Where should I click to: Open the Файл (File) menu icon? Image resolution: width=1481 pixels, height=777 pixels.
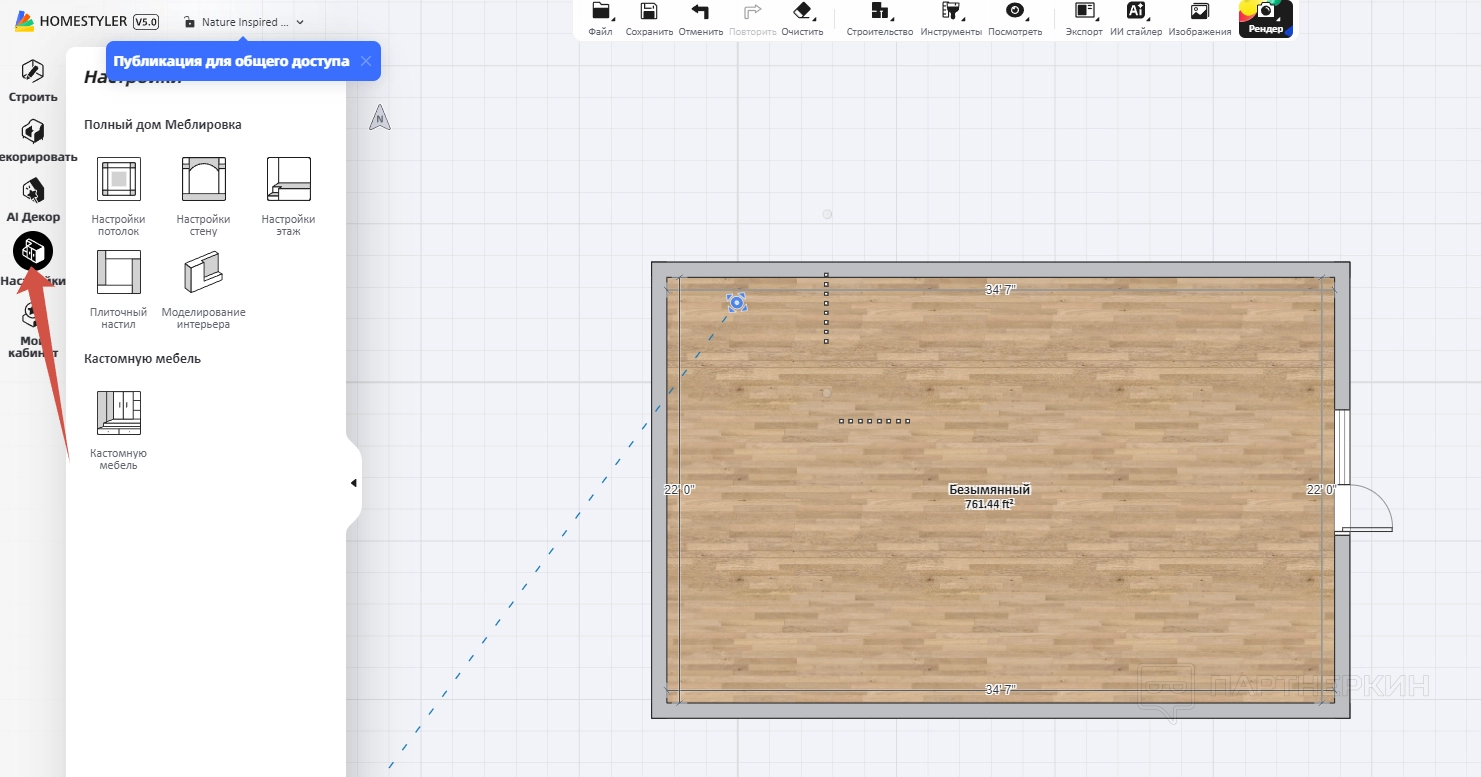pos(600,12)
